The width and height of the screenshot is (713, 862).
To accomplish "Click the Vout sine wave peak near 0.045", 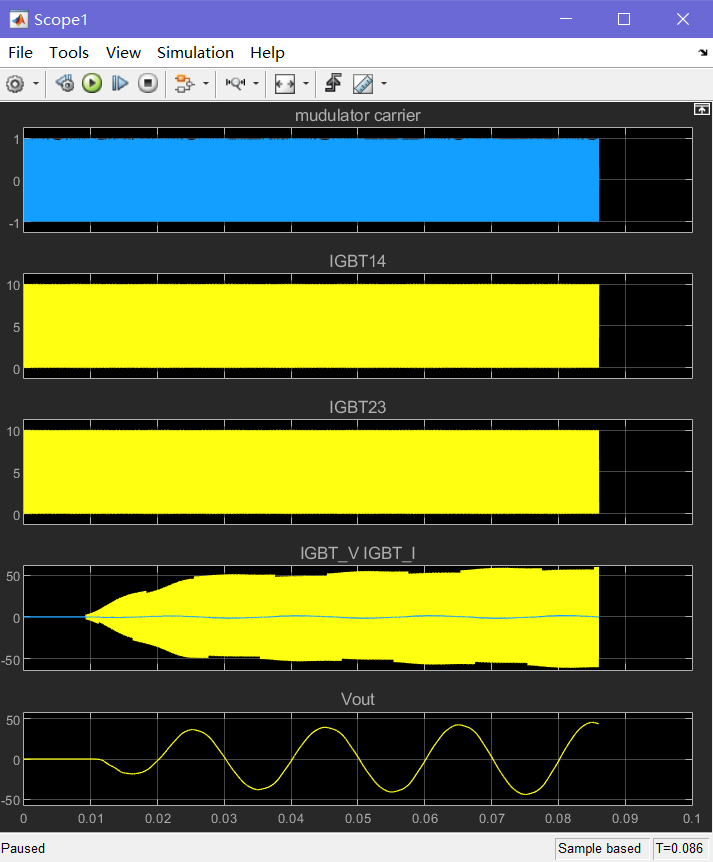I will point(325,728).
